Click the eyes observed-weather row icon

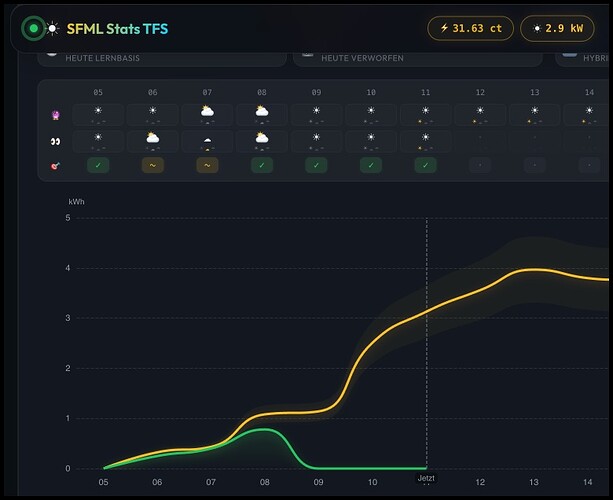(56, 141)
